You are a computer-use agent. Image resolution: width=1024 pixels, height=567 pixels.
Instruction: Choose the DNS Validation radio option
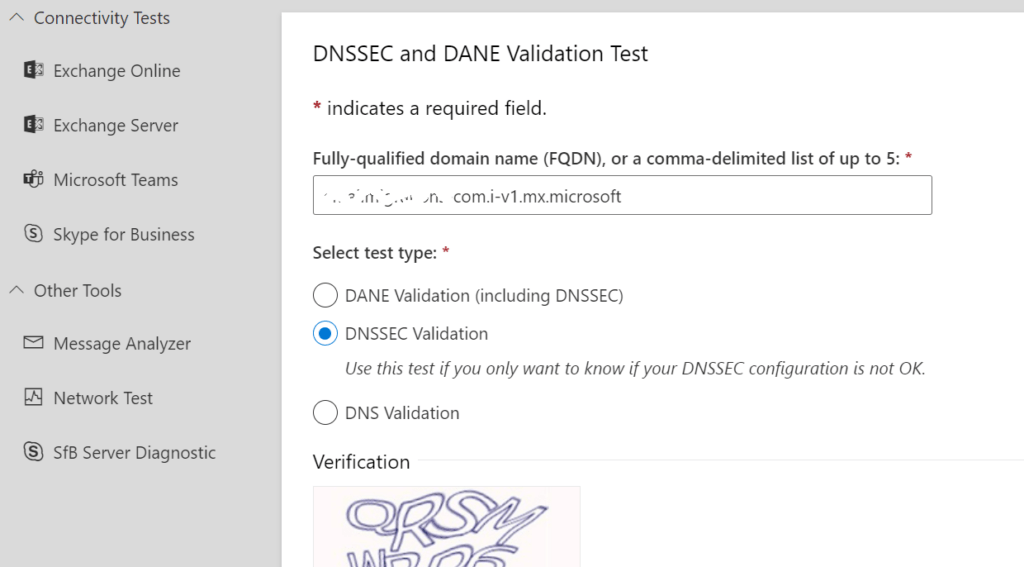[x=325, y=413]
